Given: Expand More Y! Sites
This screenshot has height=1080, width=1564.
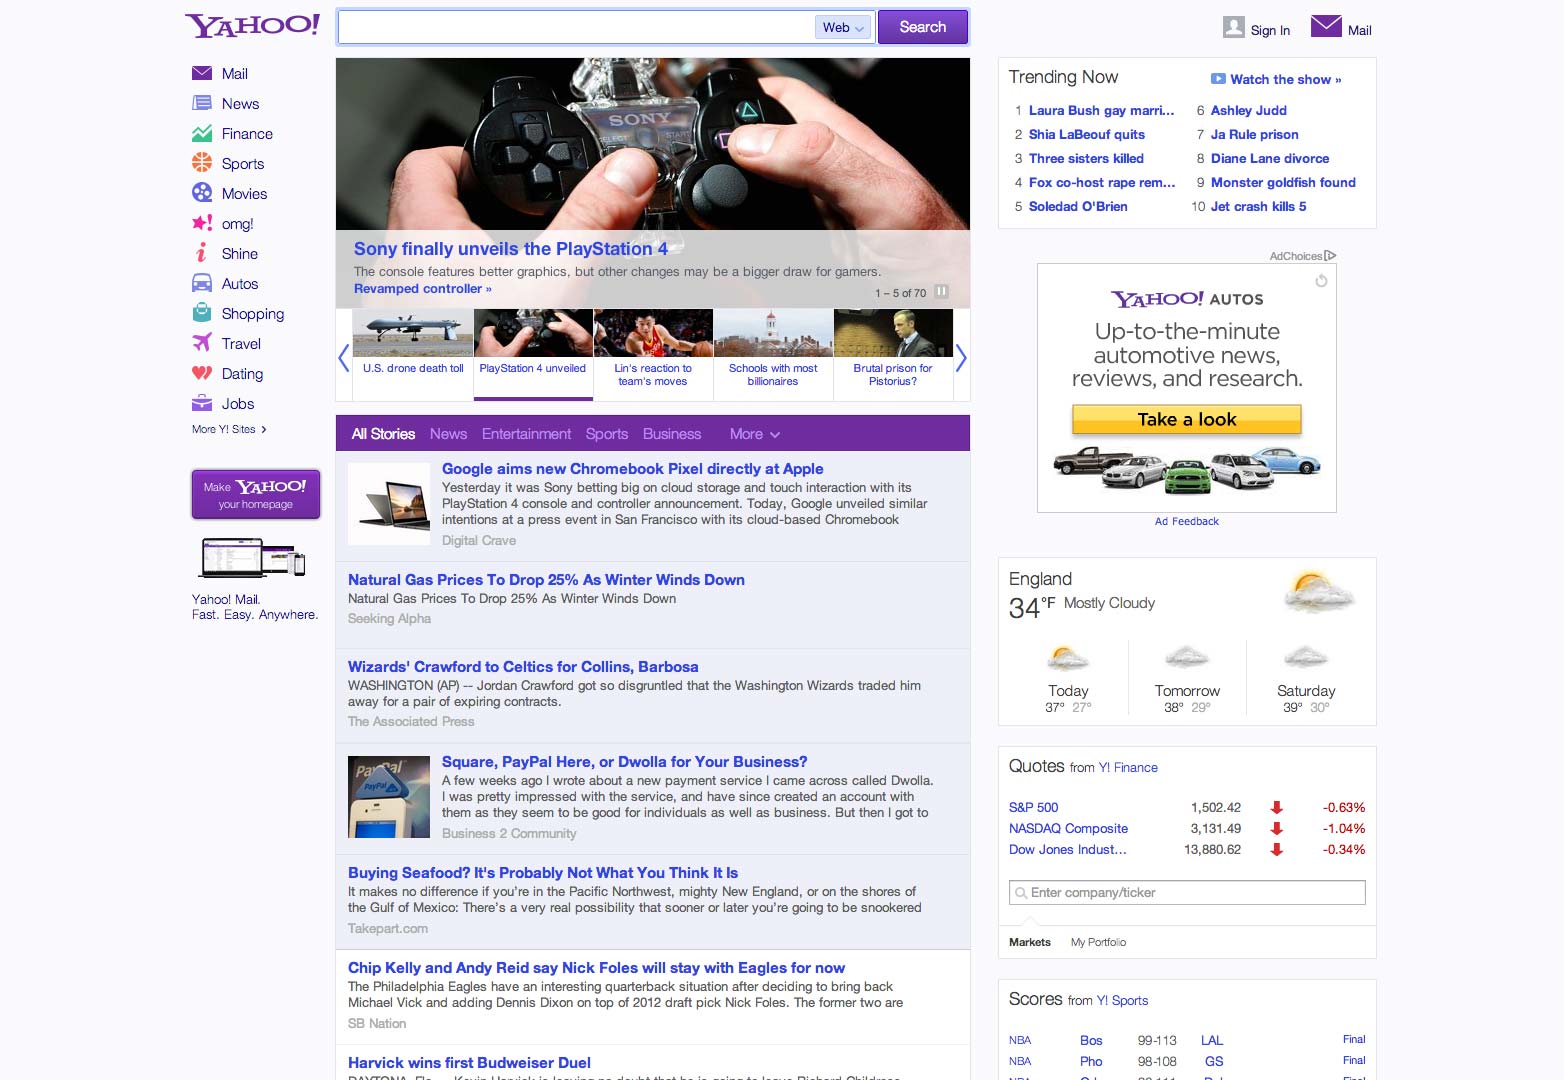Looking at the screenshot, I should click(x=229, y=429).
